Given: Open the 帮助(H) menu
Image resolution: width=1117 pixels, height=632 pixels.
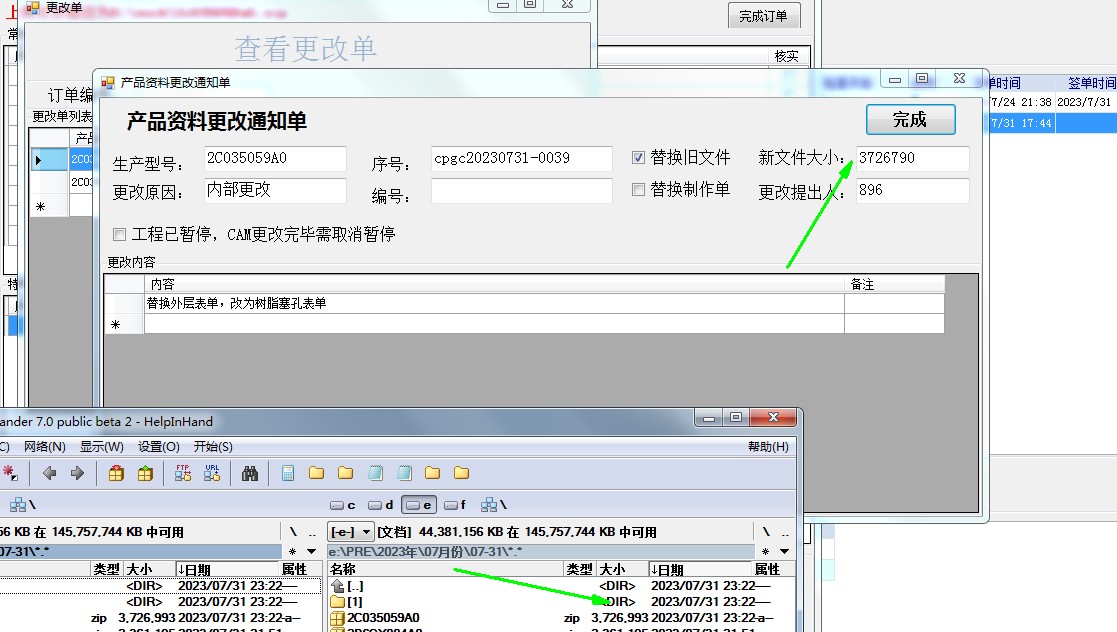Looking at the screenshot, I should [x=768, y=447].
